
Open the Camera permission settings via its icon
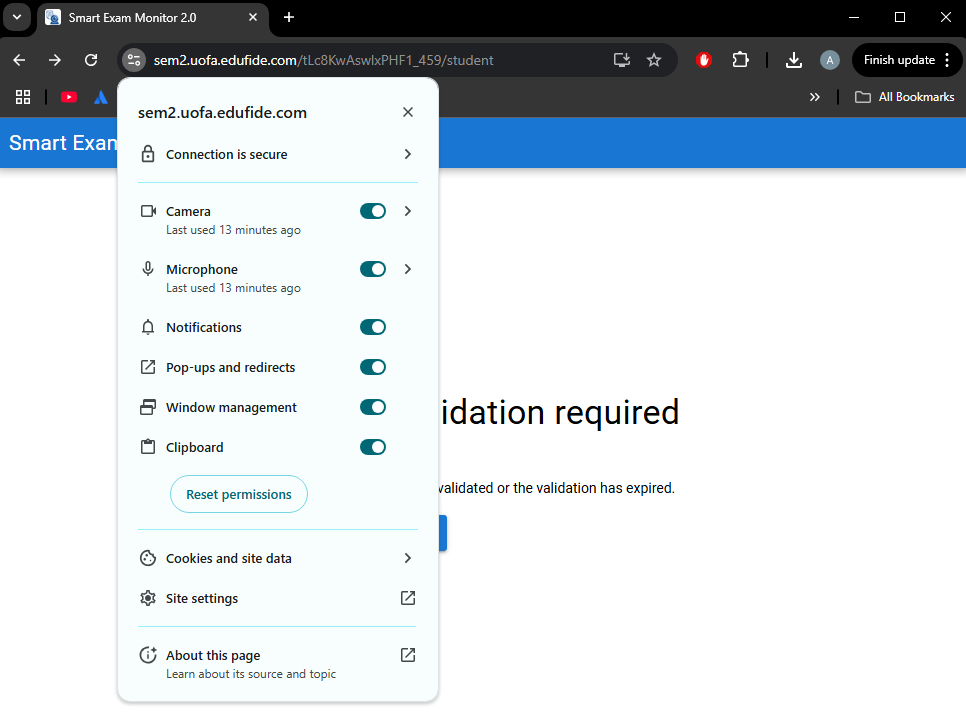[x=147, y=211]
